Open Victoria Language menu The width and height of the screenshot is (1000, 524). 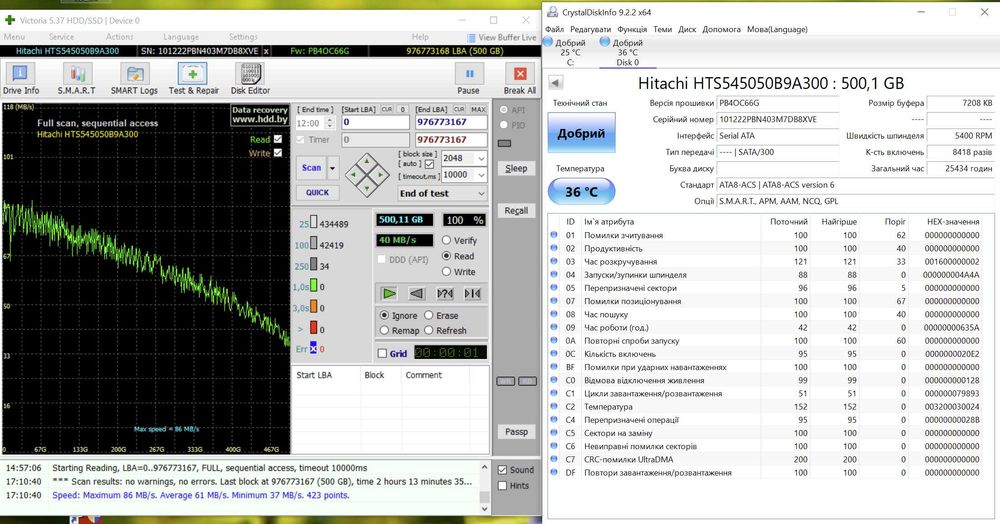[x=181, y=37]
